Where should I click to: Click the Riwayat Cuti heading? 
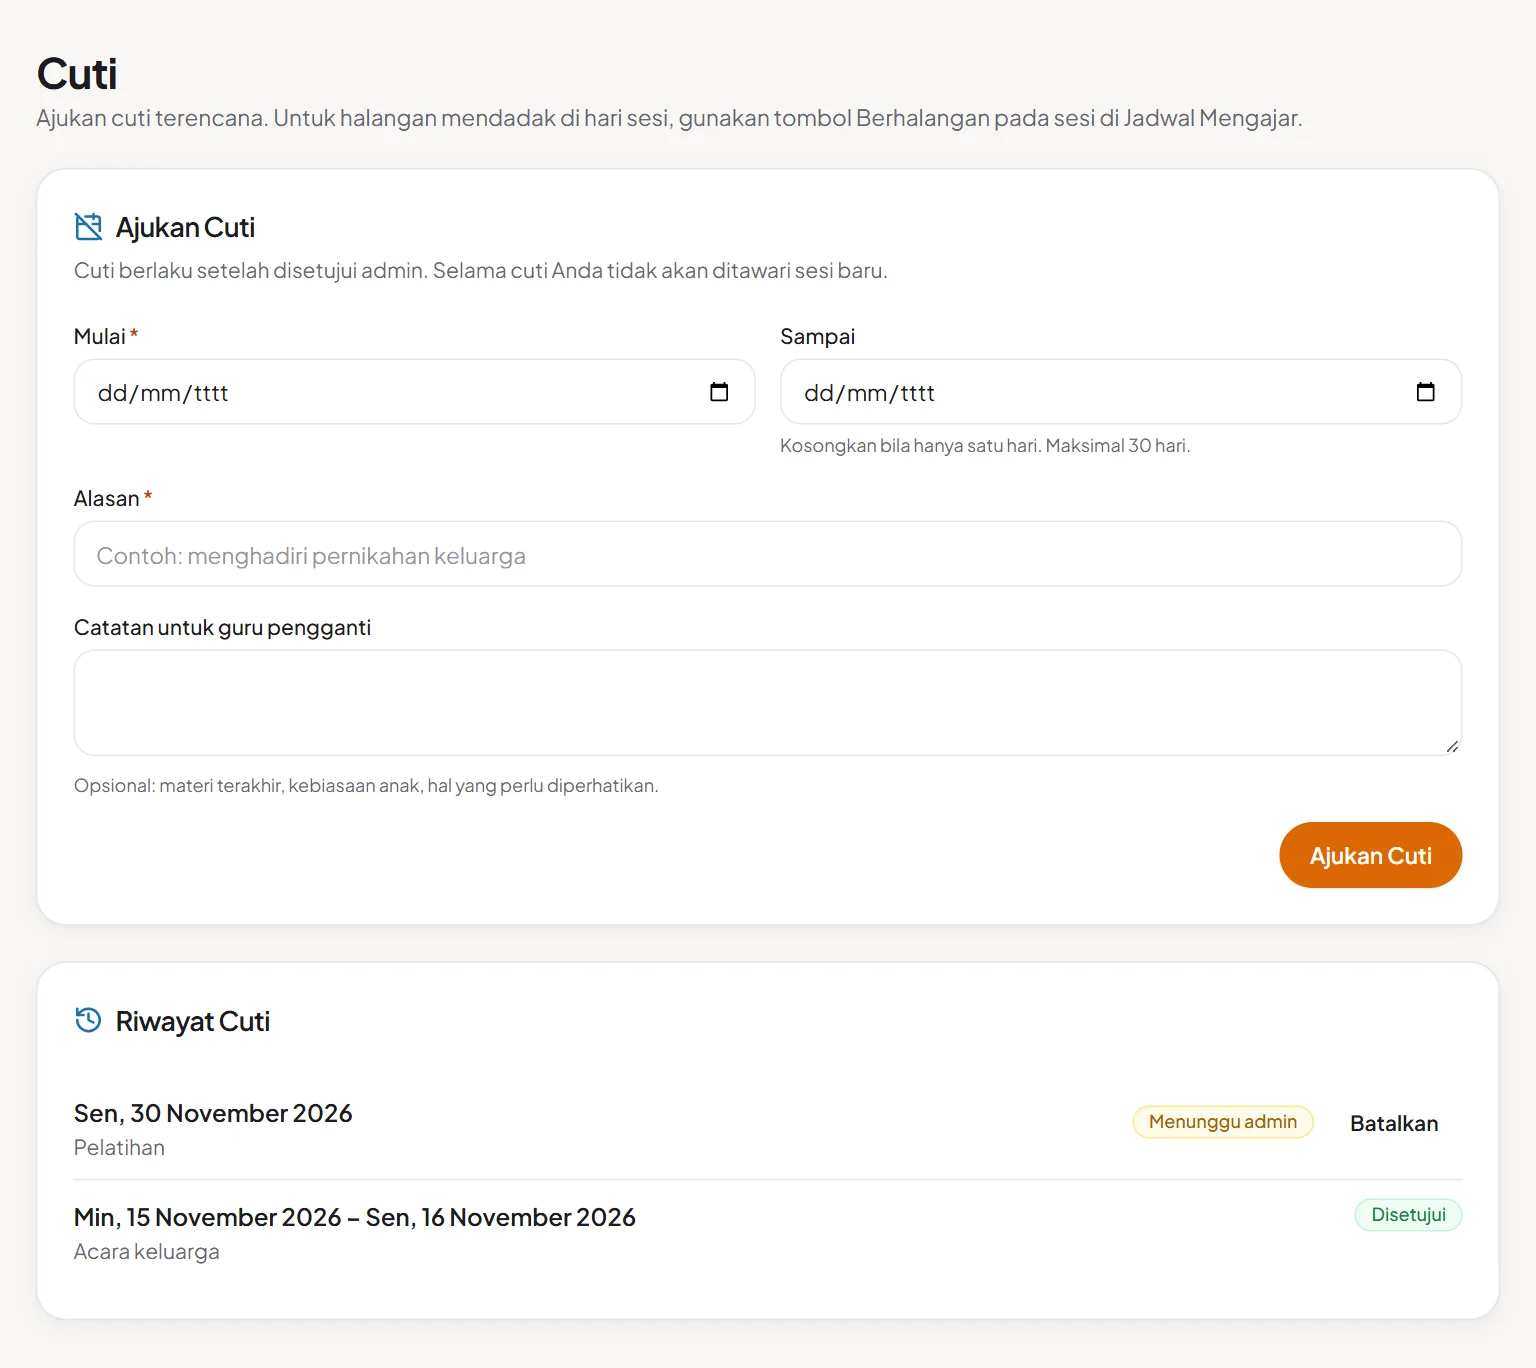click(x=193, y=1021)
